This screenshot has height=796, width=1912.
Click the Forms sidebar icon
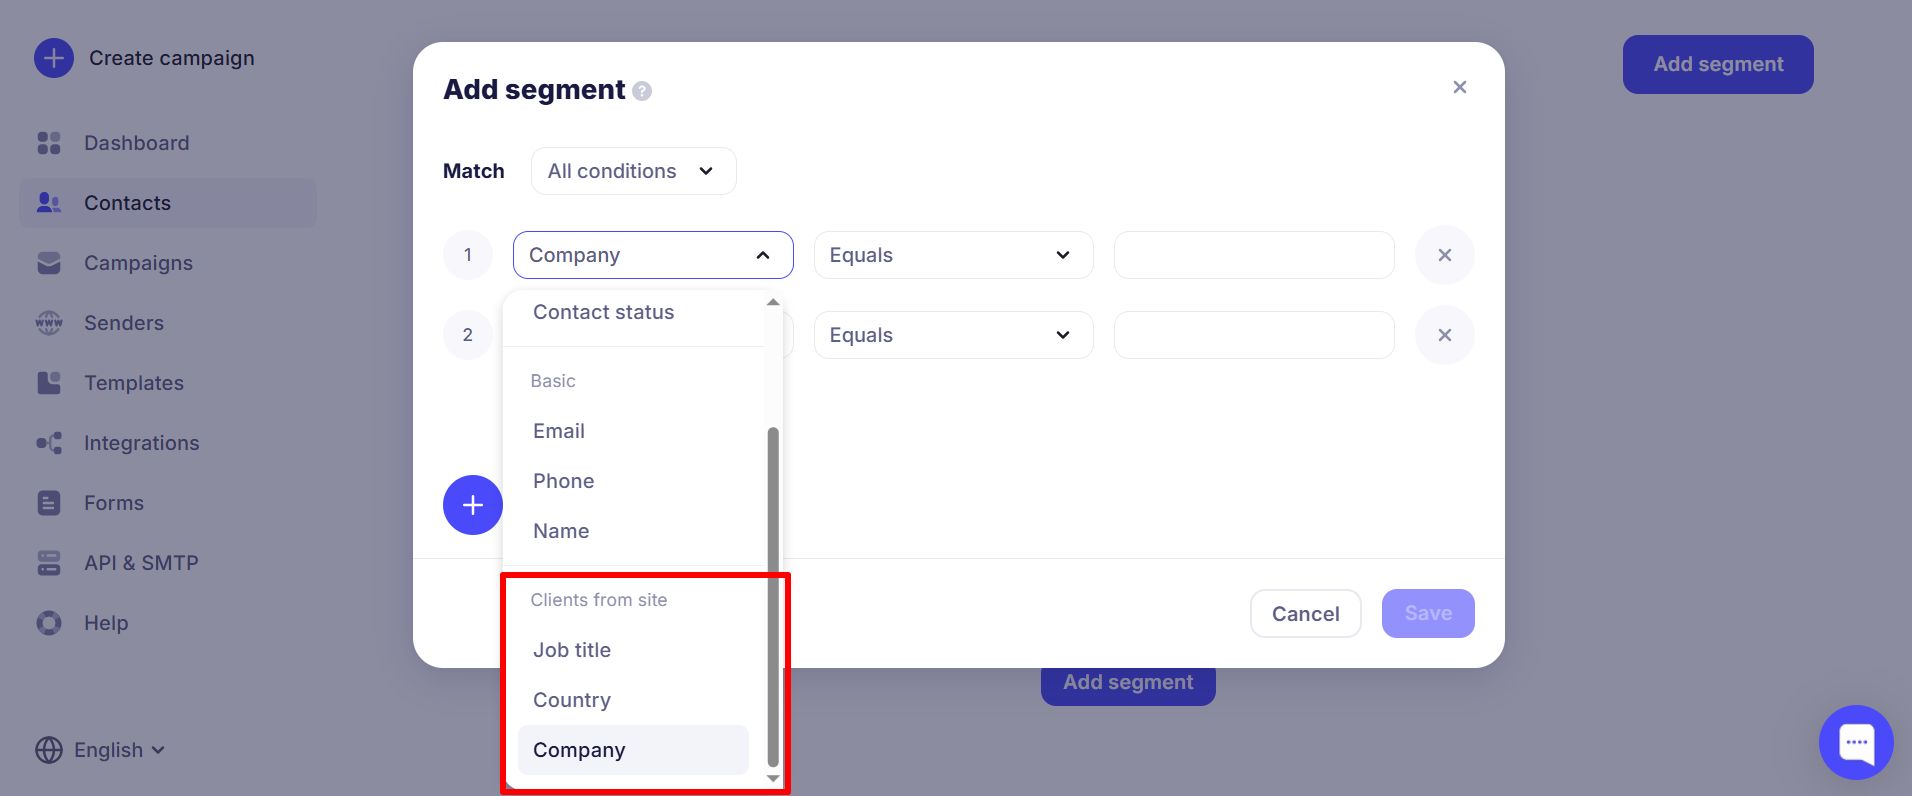[49, 503]
